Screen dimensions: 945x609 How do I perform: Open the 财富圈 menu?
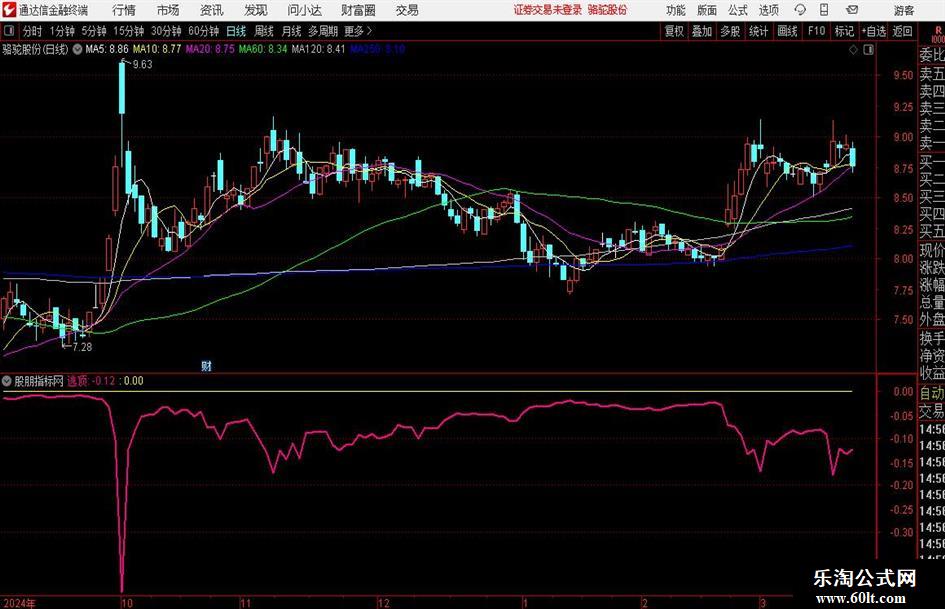coord(358,10)
